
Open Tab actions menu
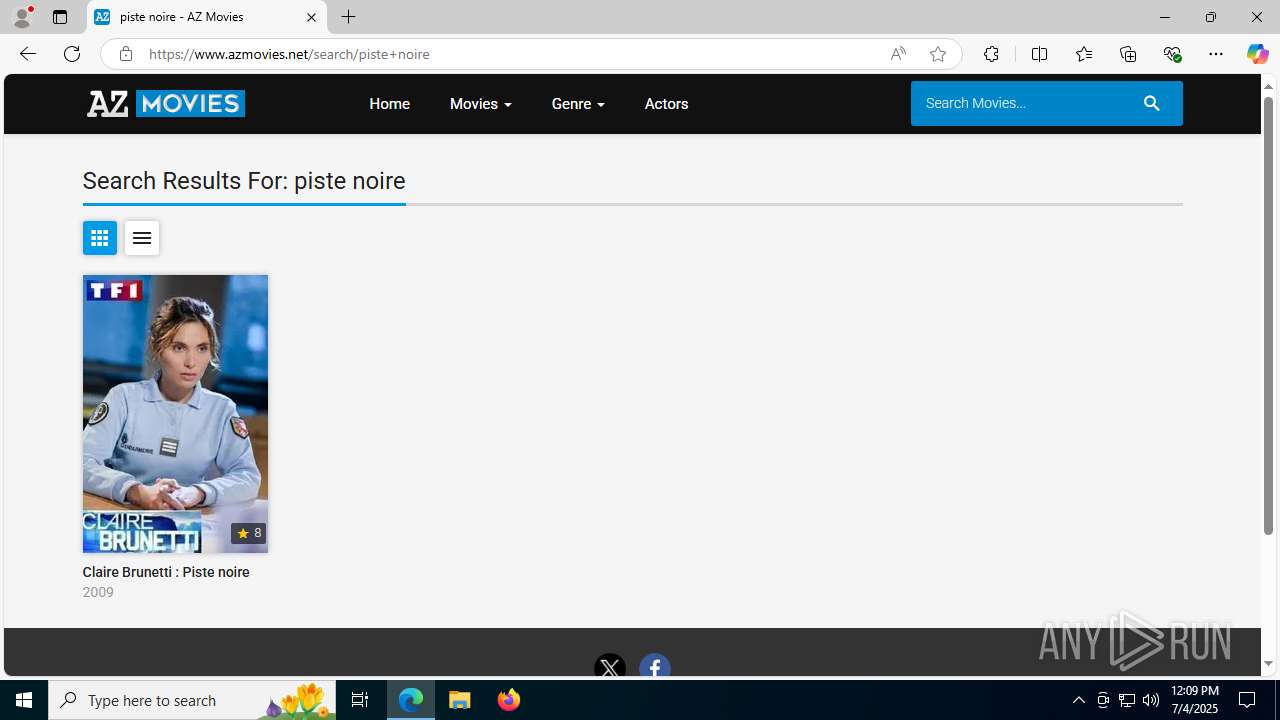(x=60, y=17)
